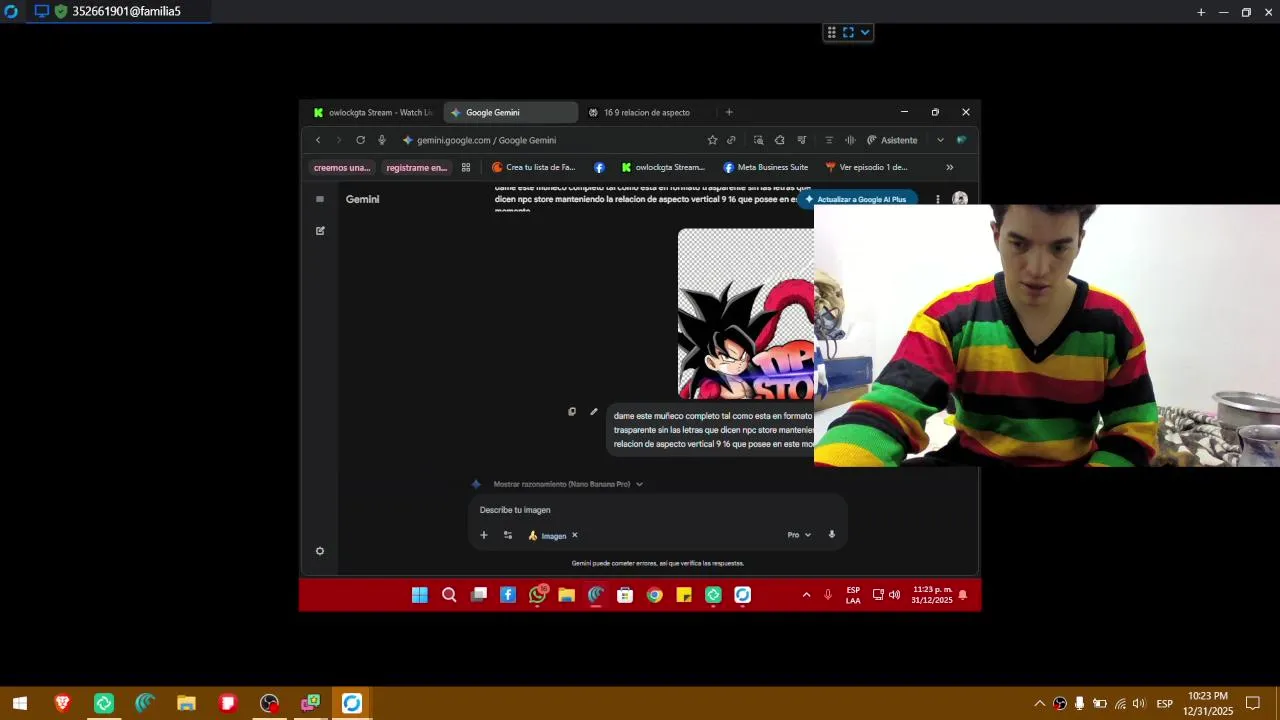Click the link icon in the address bar
The image size is (1280, 720).
pyautogui.click(x=731, y=140)
